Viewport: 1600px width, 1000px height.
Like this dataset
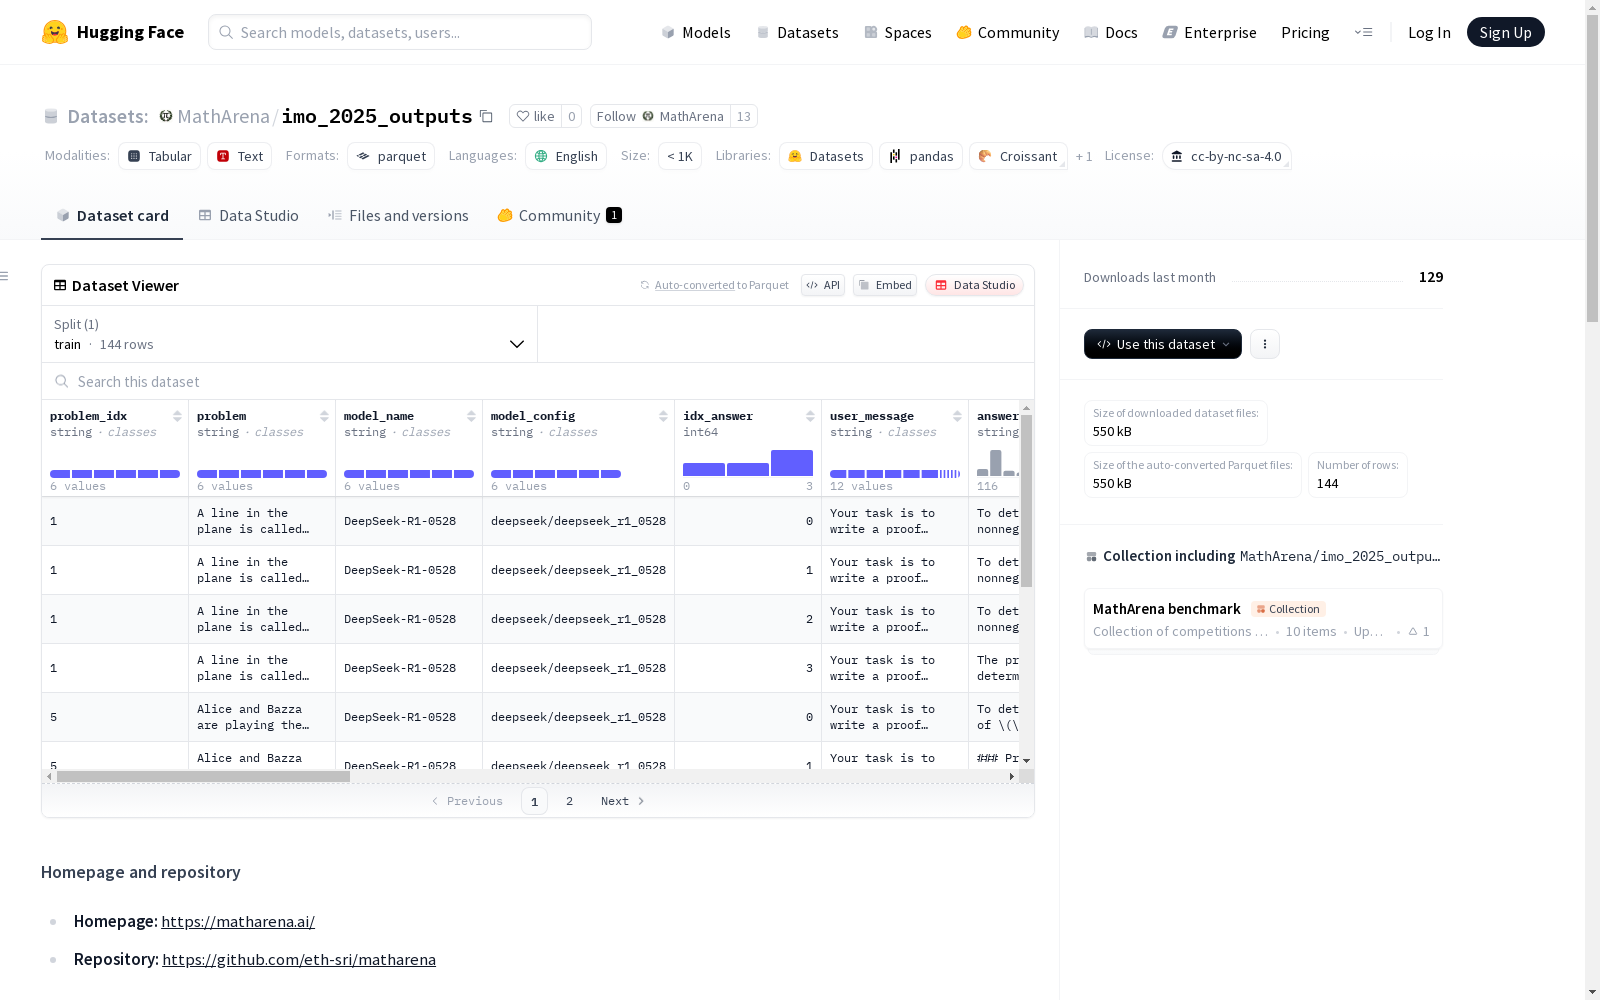click(x=535, y=116)
